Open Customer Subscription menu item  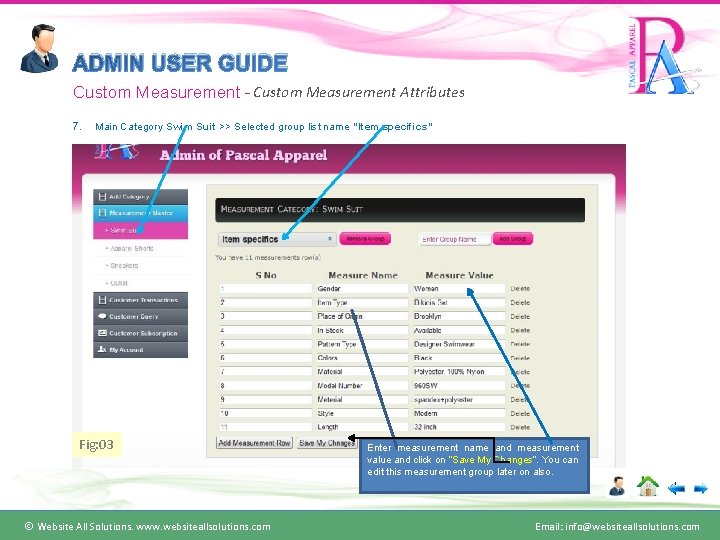tap(141, 333)
